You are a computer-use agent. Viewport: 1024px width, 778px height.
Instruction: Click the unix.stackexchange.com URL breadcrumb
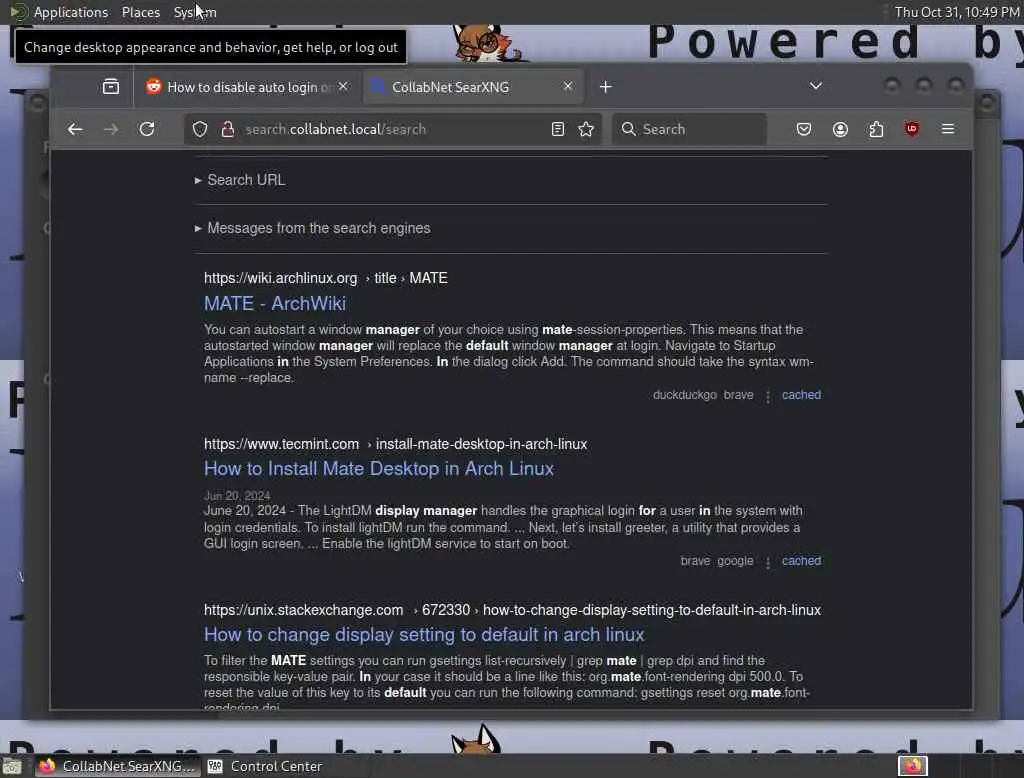tap(513, 610)
